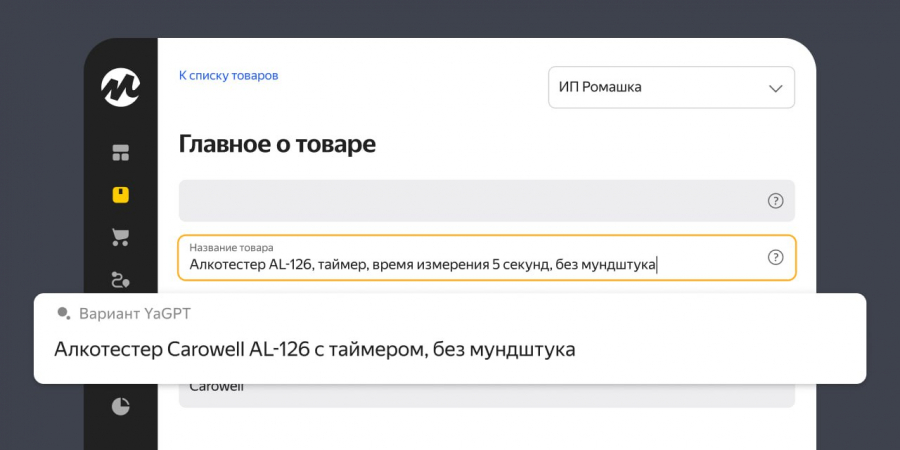This screenshot has height=450, width=900.
Task: Click help icon in grey top field
Action: pos(775,201)
